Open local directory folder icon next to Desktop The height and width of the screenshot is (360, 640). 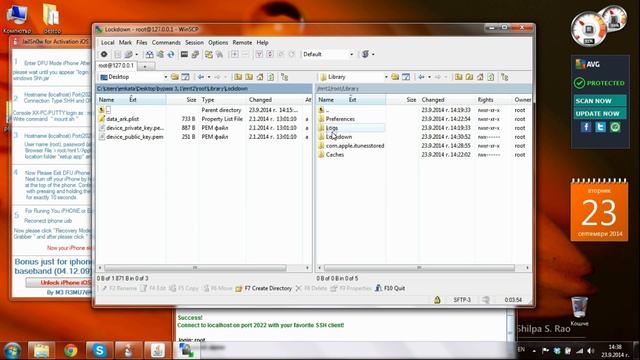coord(175,77)
